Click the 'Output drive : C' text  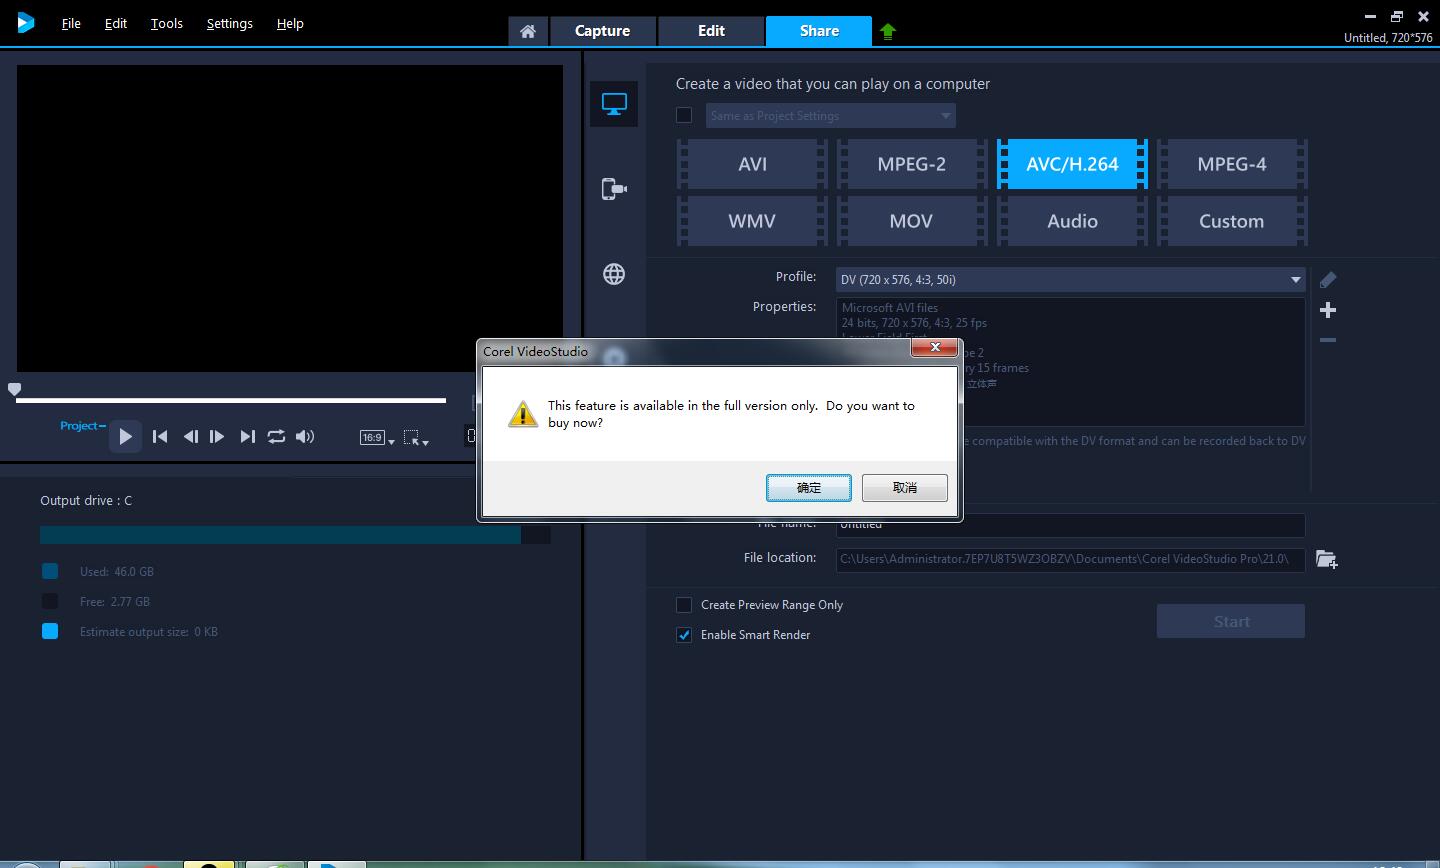86,500
